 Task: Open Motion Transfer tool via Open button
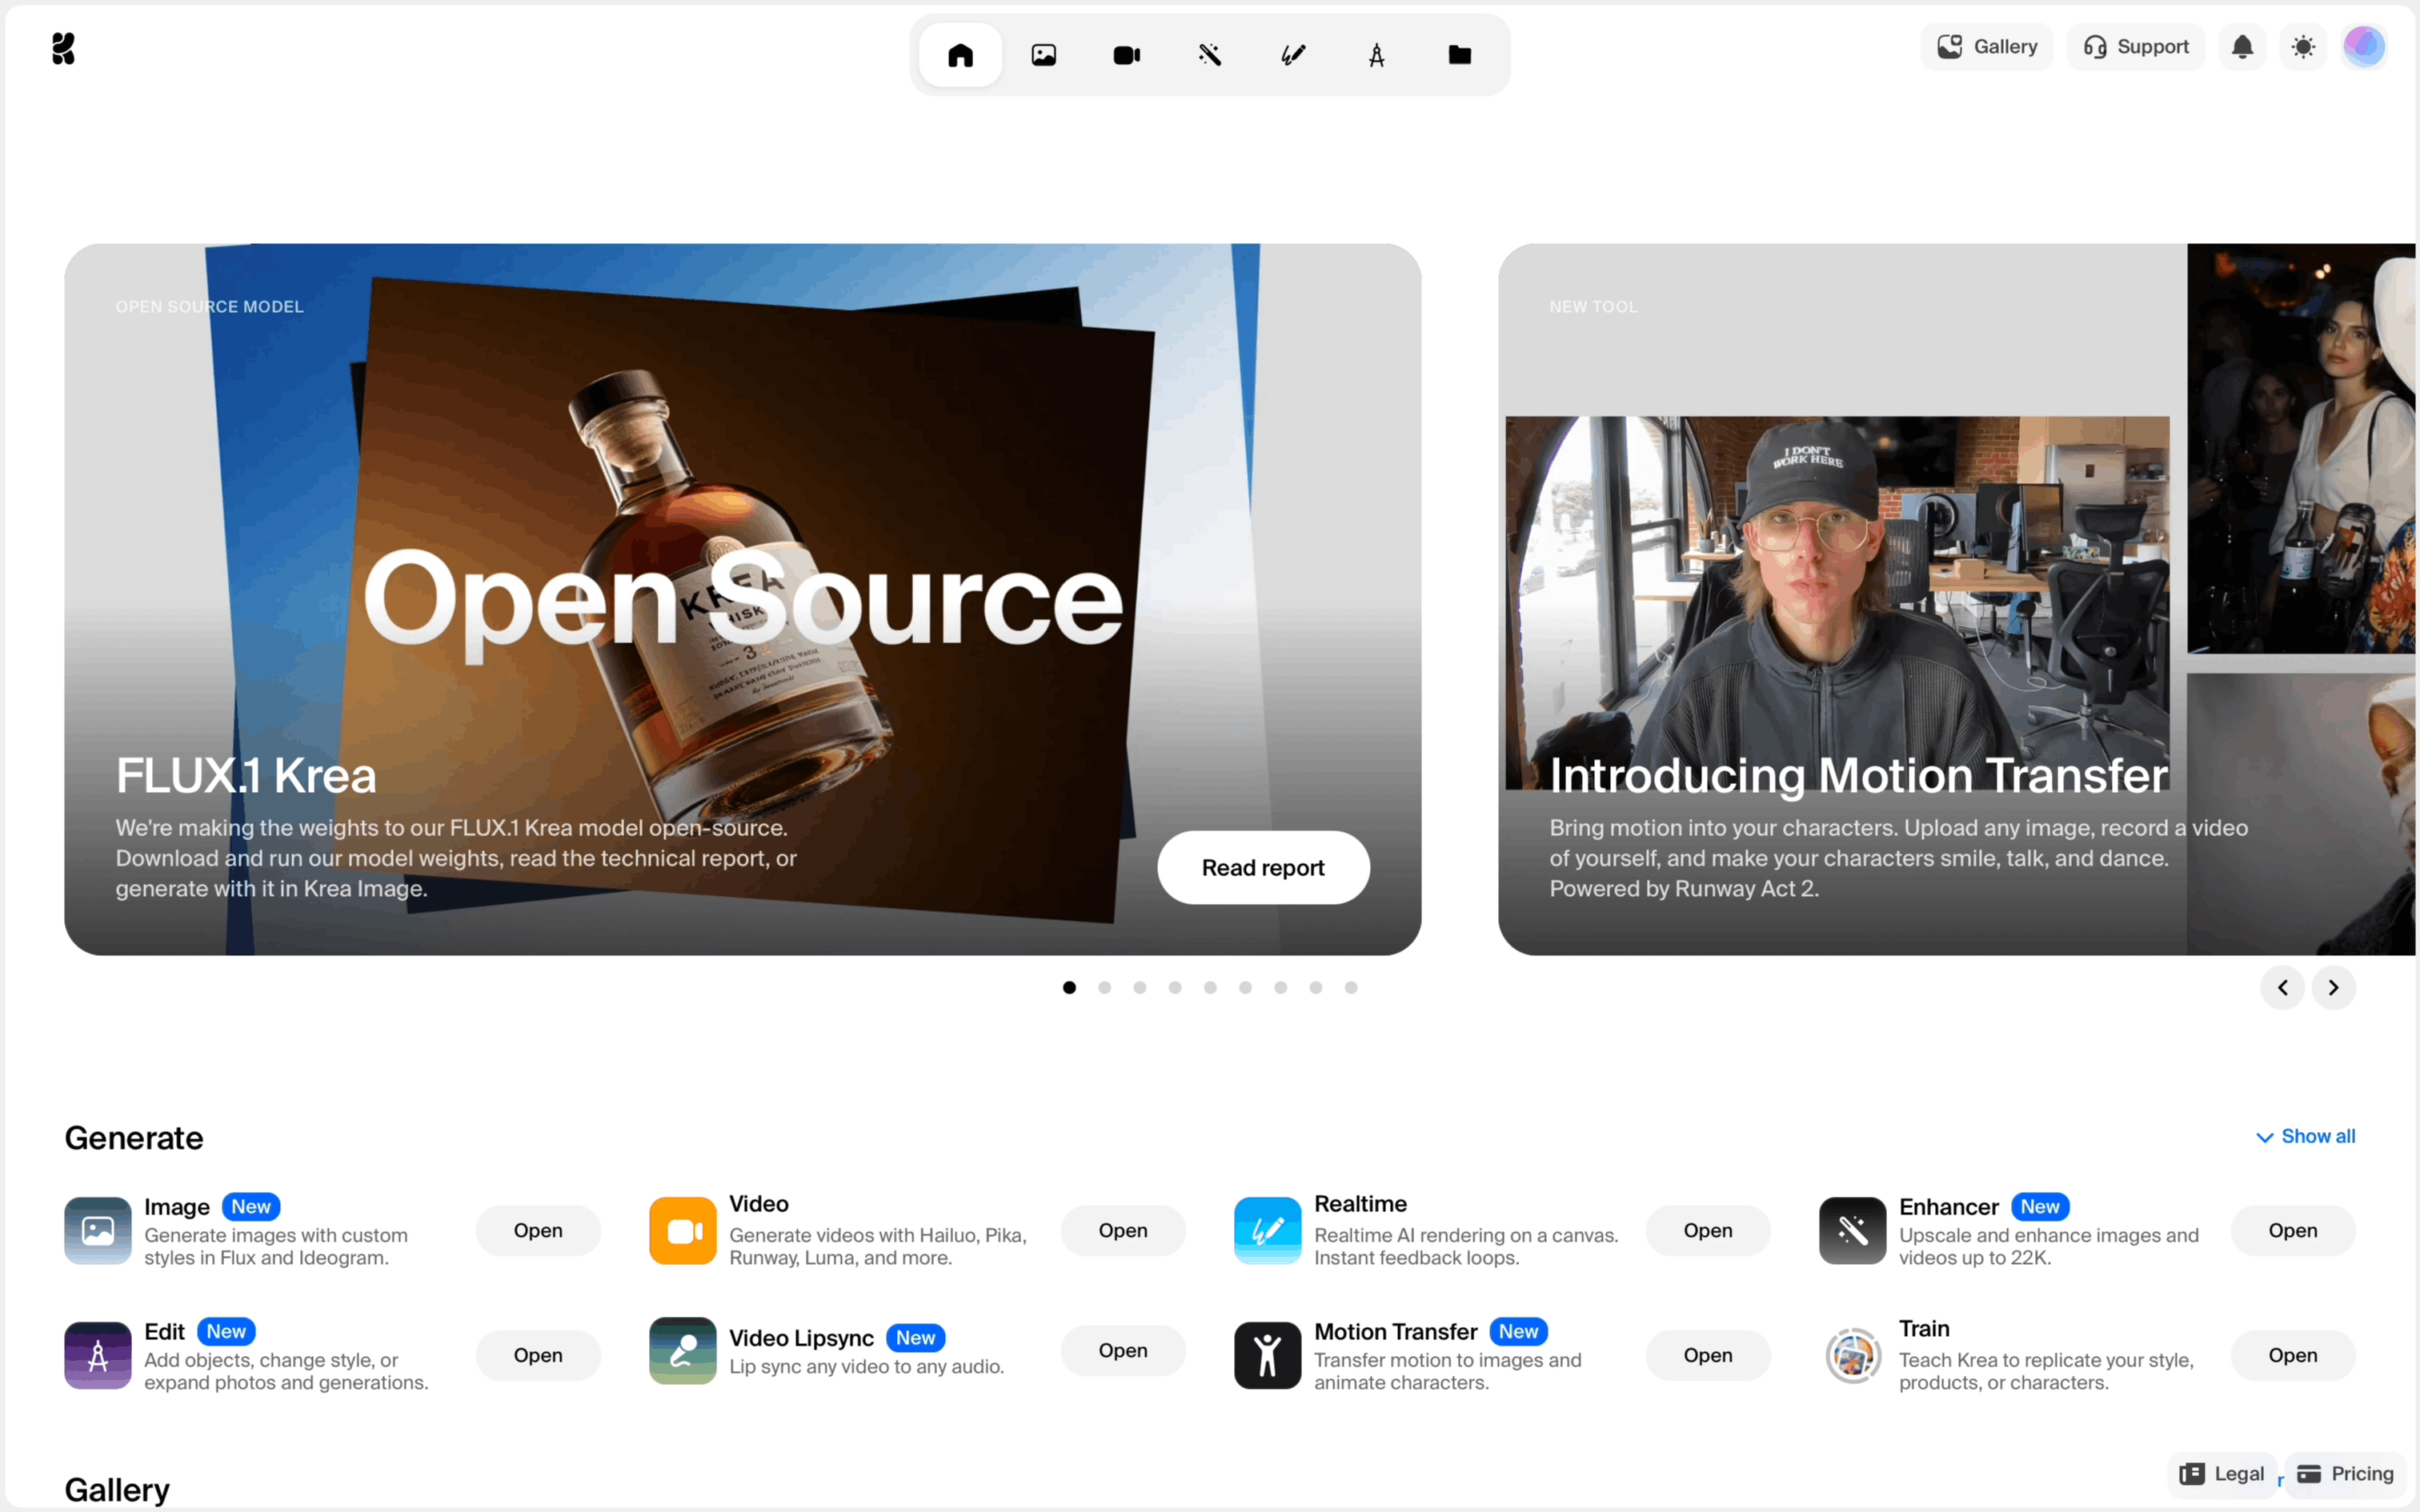coord(1707,1355)
